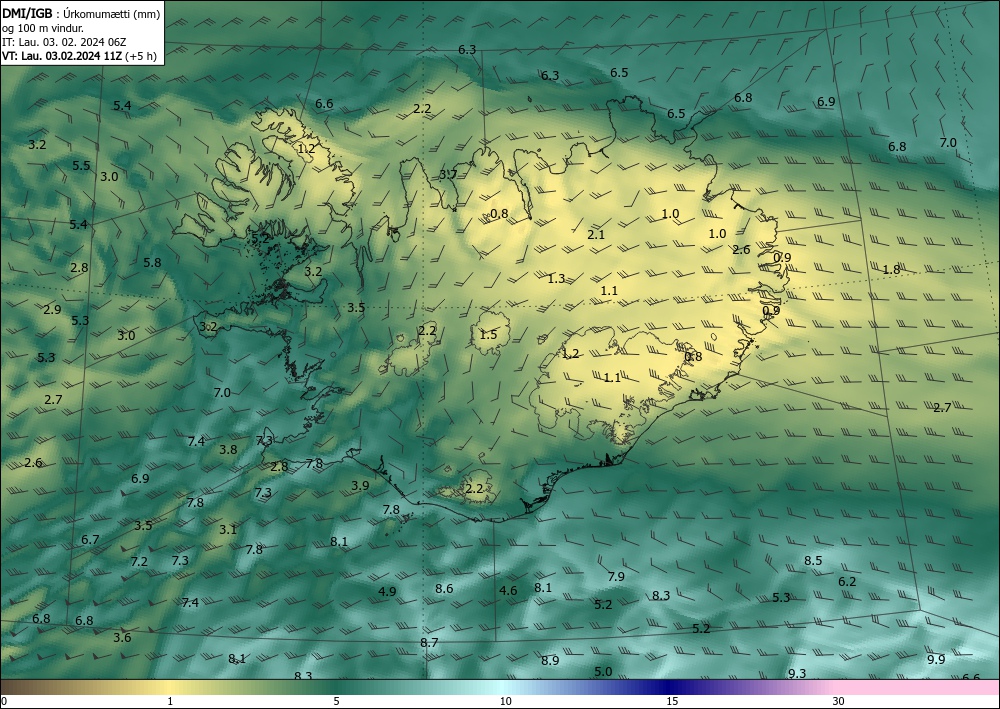Click the 'DMI/IGB : Úrkomumætti (mm)' title line

click(x=82, y=13)
